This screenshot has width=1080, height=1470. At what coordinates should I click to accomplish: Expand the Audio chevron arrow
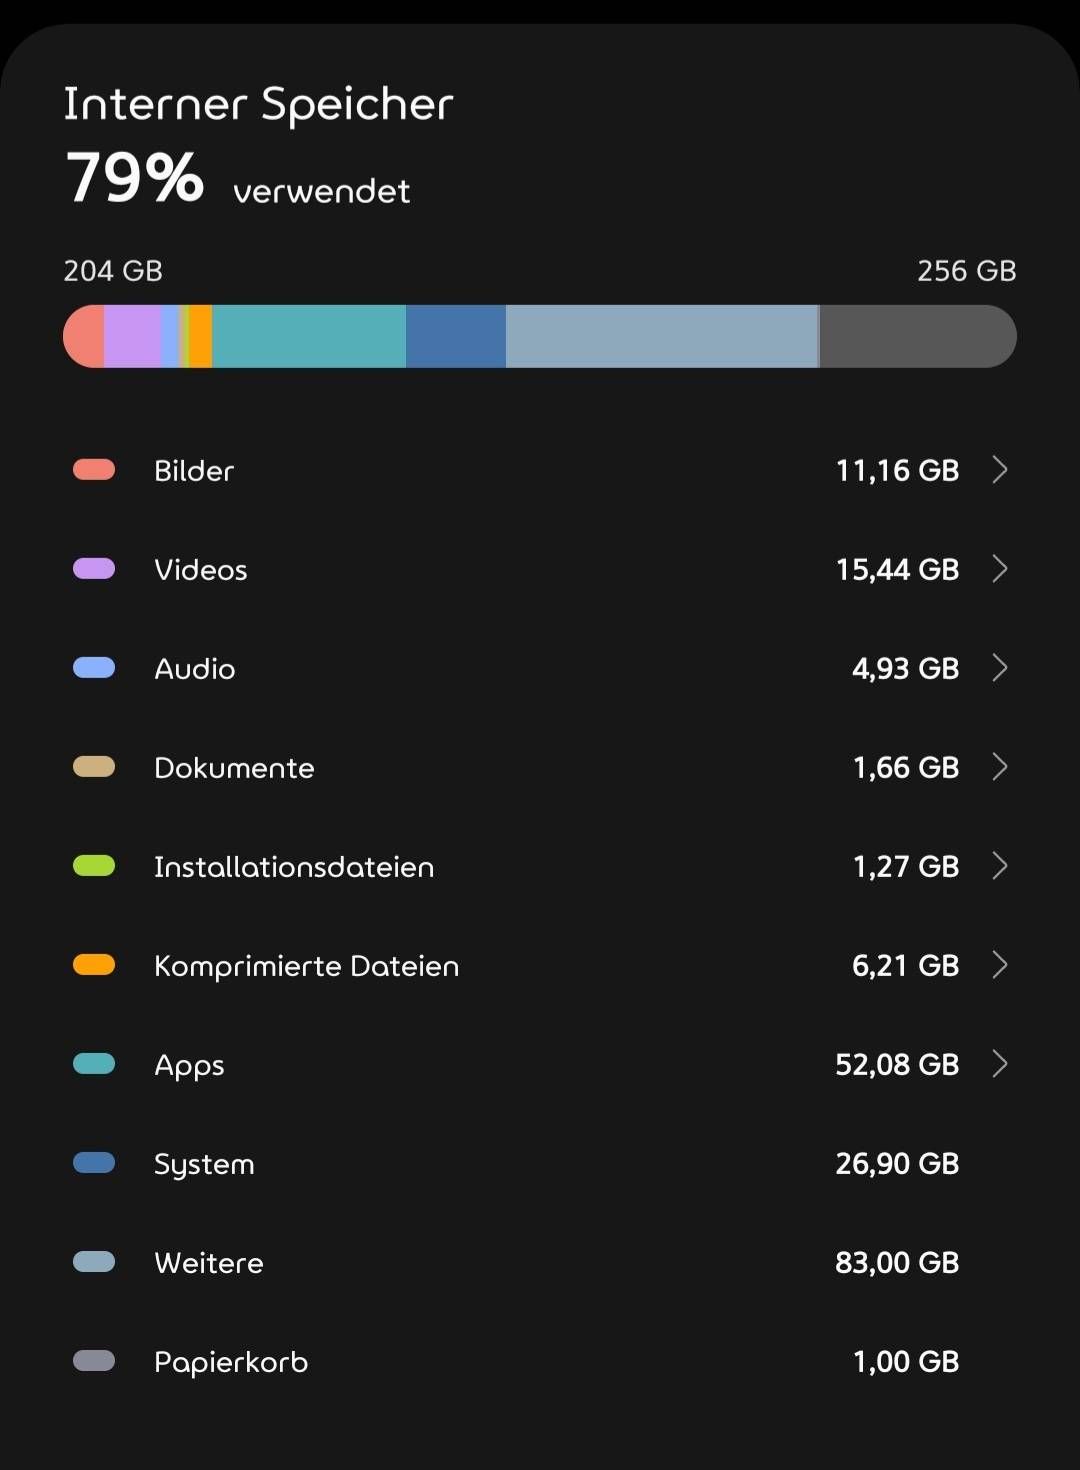tap(999, 668)
